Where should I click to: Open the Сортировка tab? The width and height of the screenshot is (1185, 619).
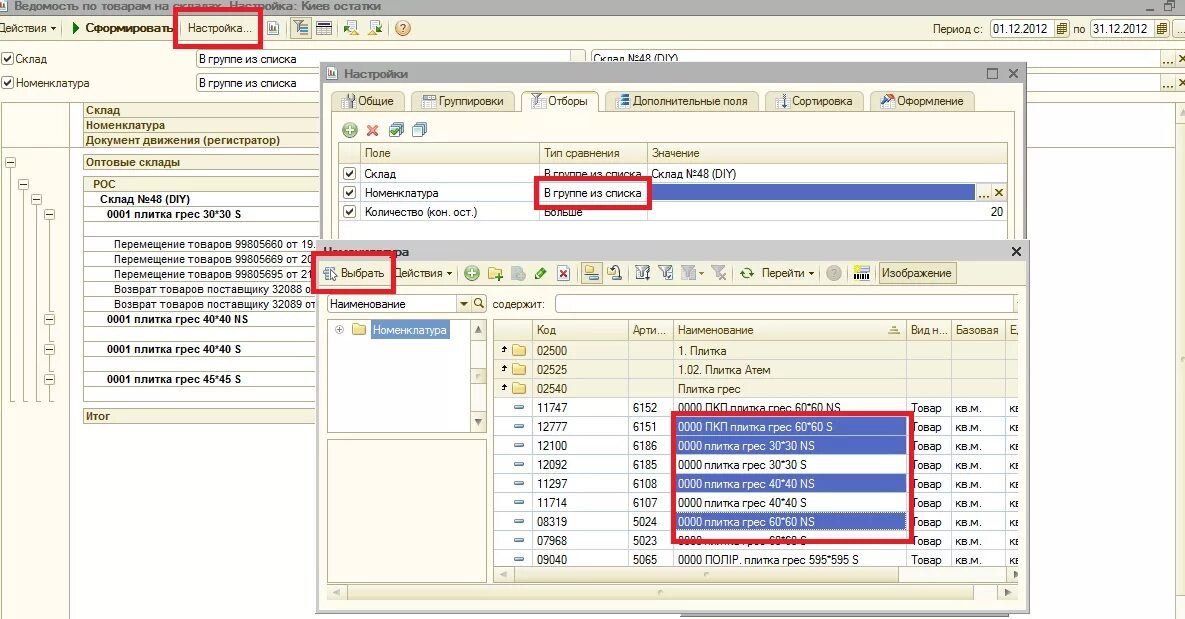pos(813,101)
